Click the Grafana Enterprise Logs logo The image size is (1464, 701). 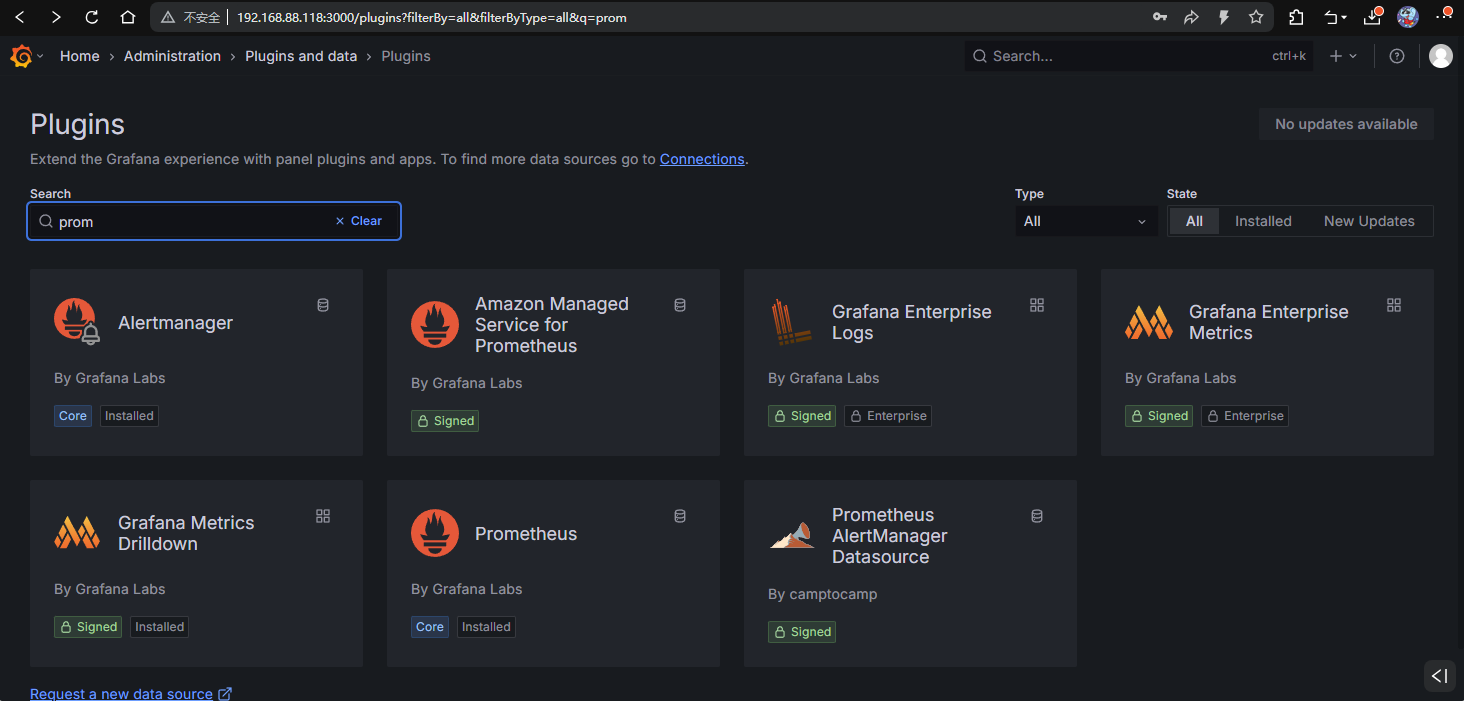tap(792, 322)
